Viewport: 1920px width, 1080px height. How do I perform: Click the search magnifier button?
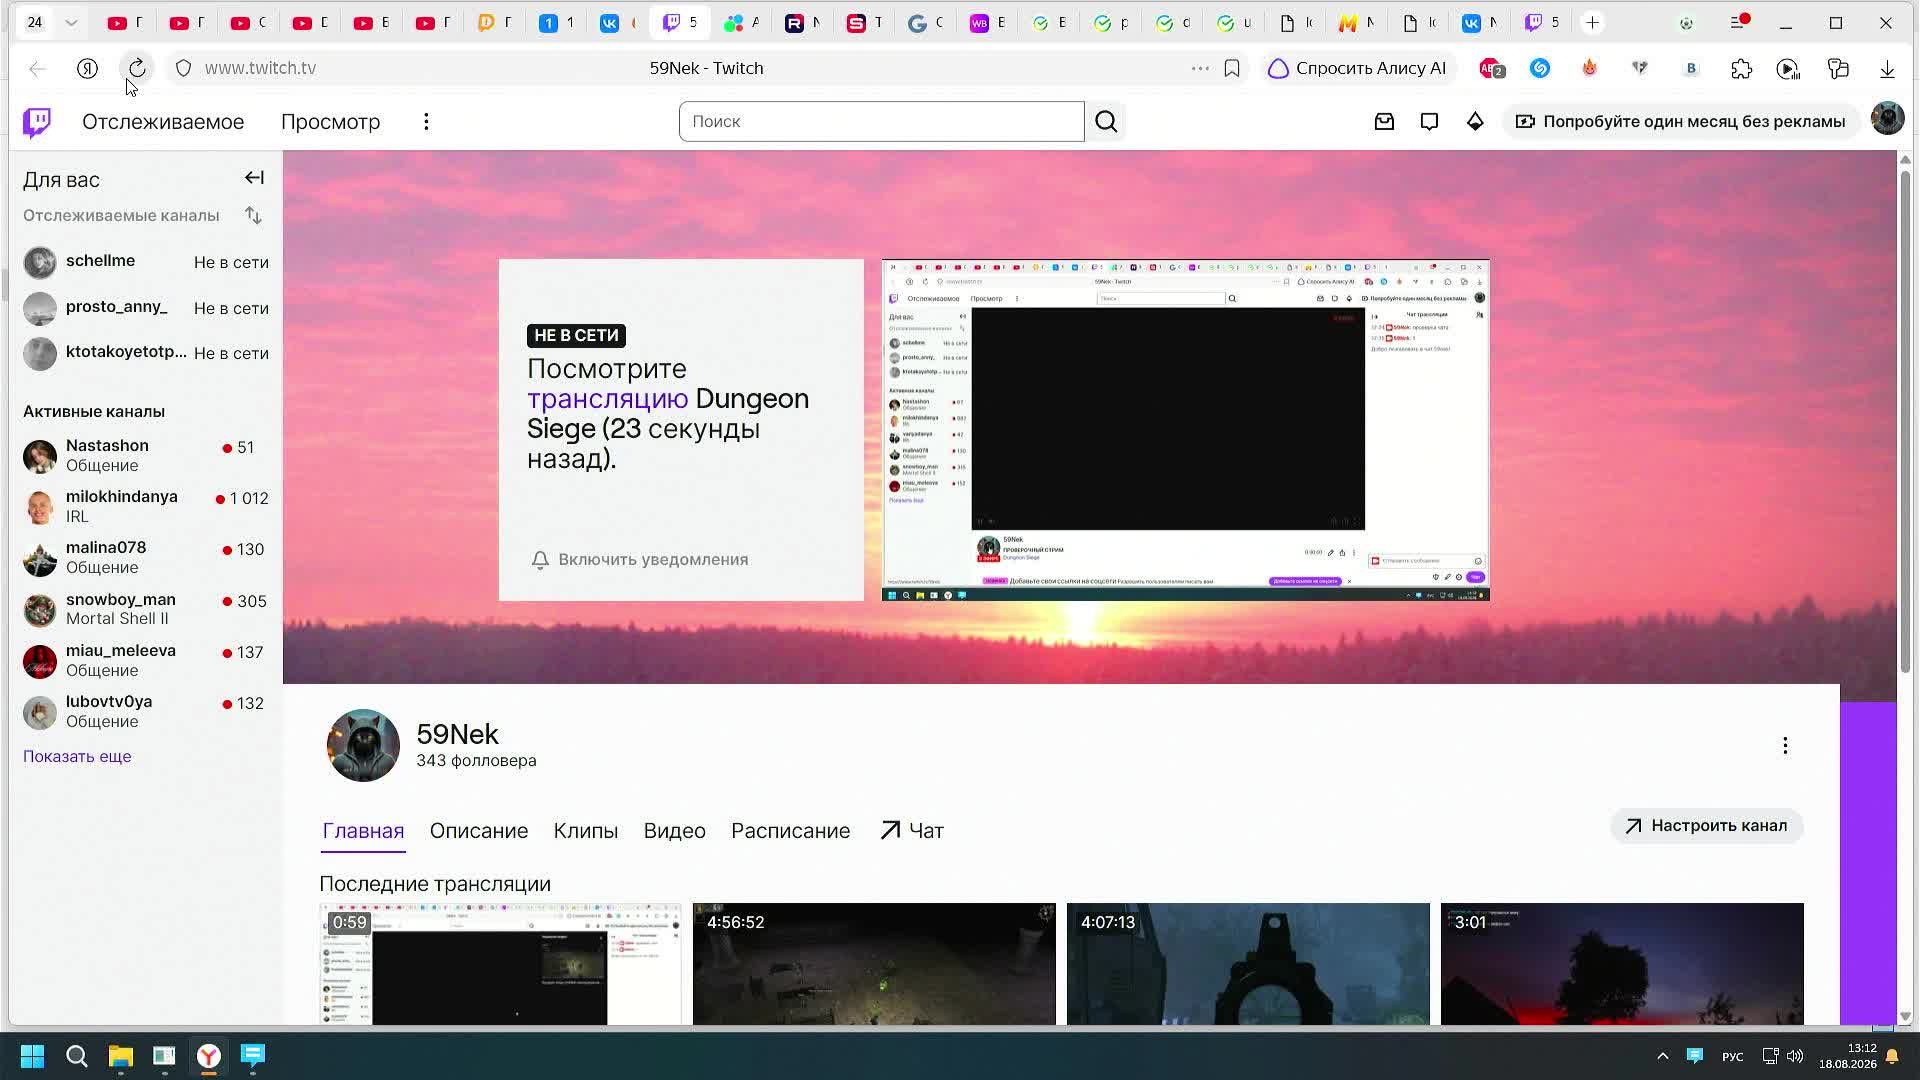1106,122
